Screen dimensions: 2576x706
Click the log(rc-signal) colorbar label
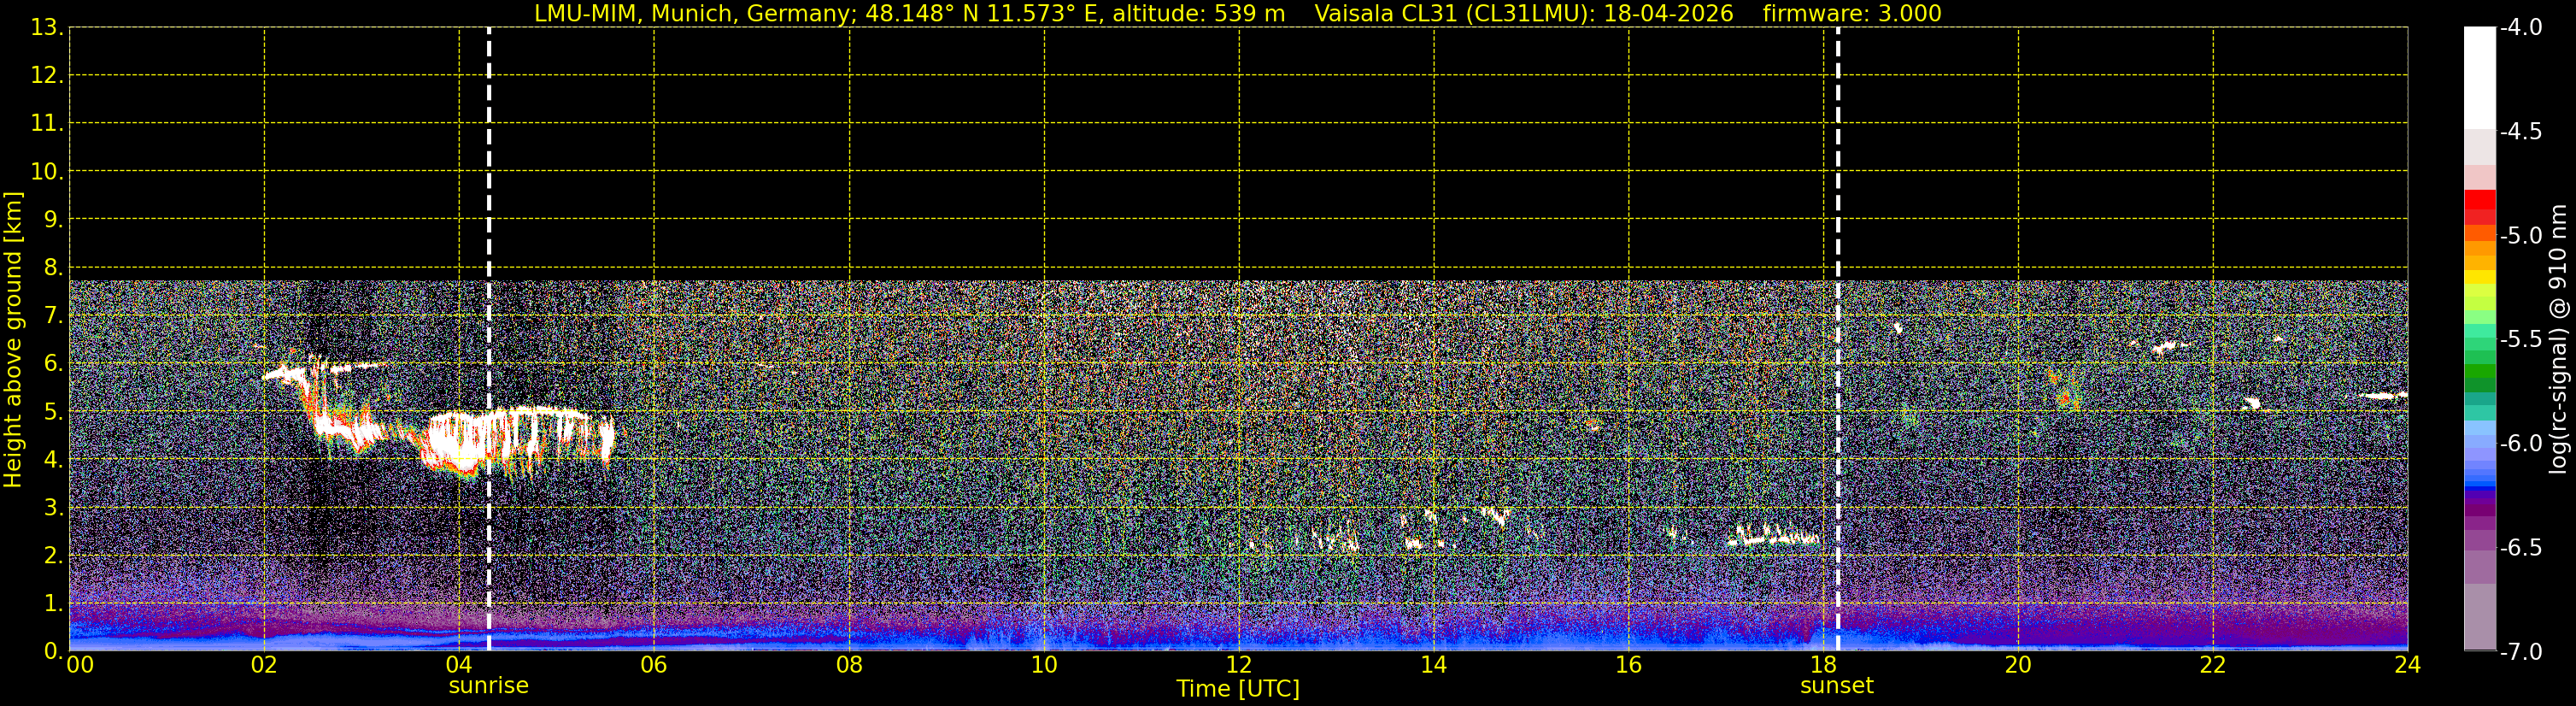pyautogui.click(x=2558, y=339)
